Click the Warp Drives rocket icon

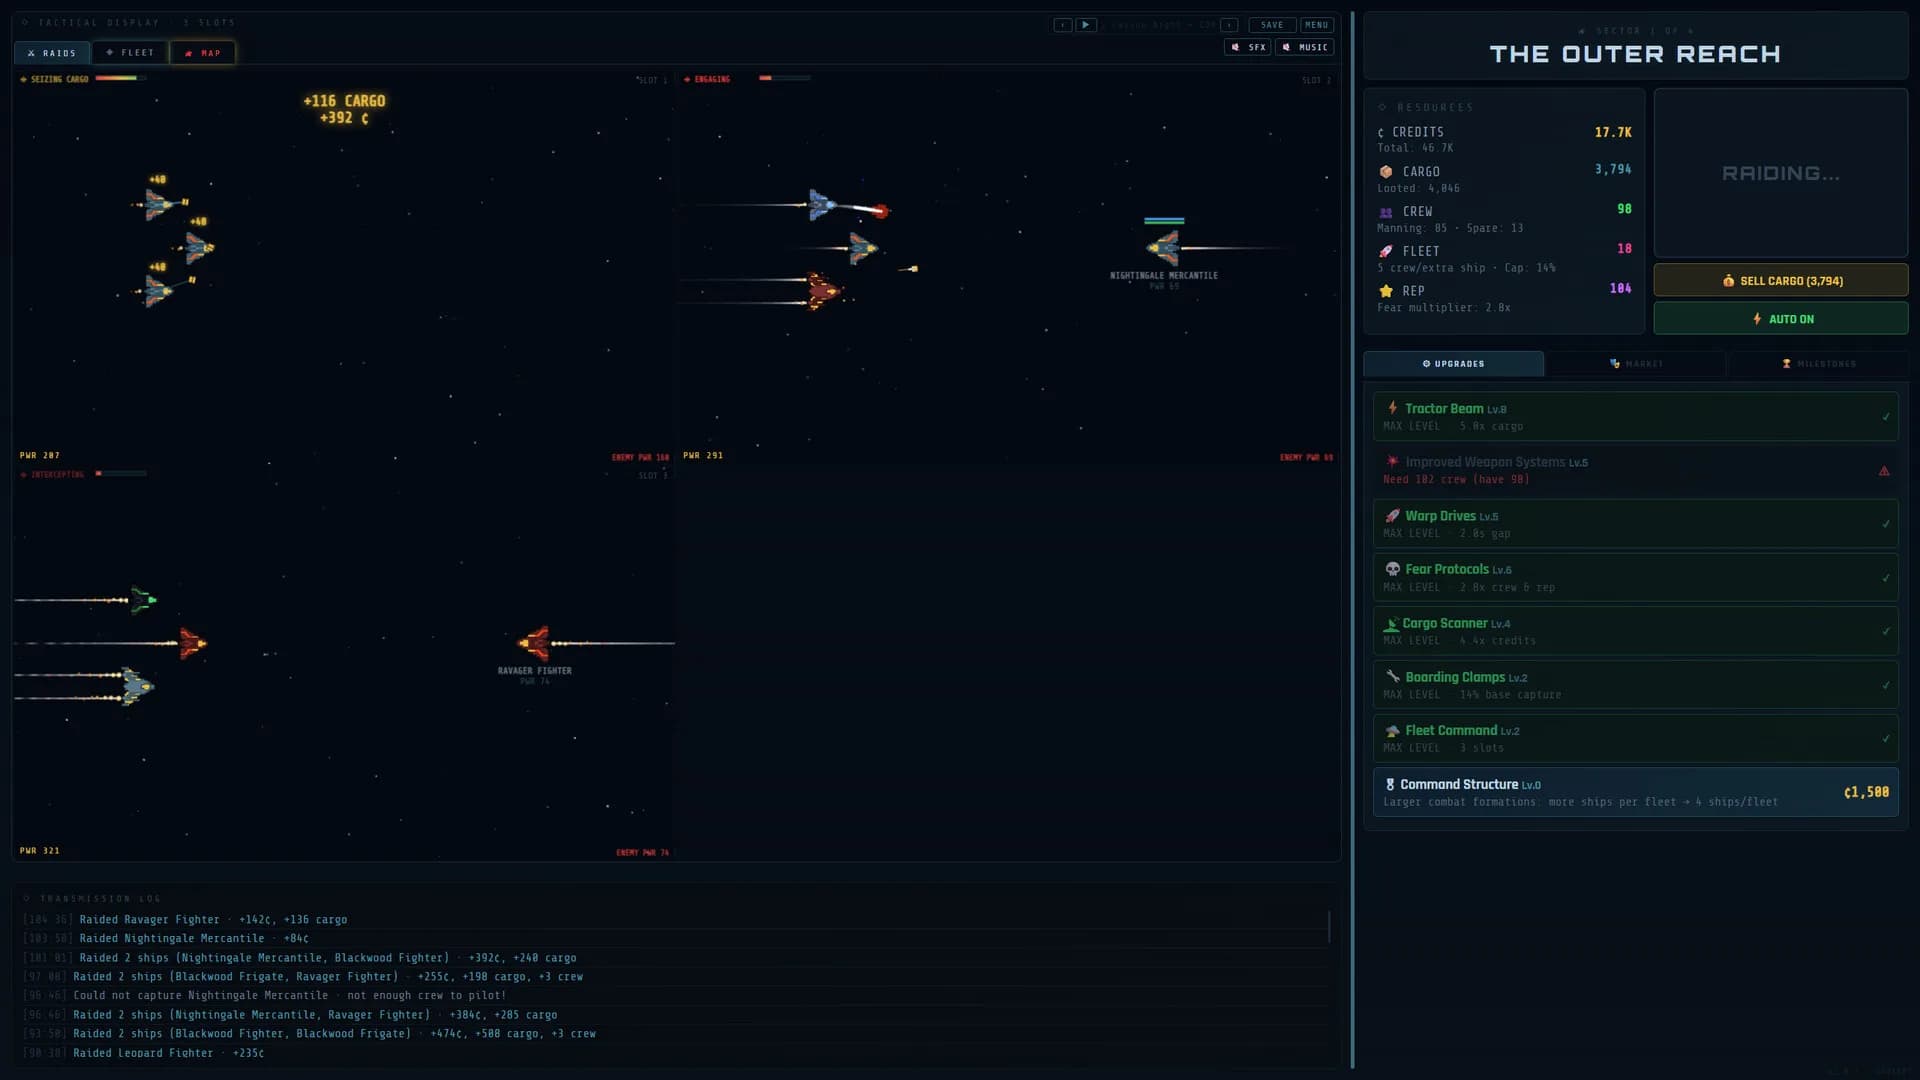pyautogui.click(x=1392, y=516)
